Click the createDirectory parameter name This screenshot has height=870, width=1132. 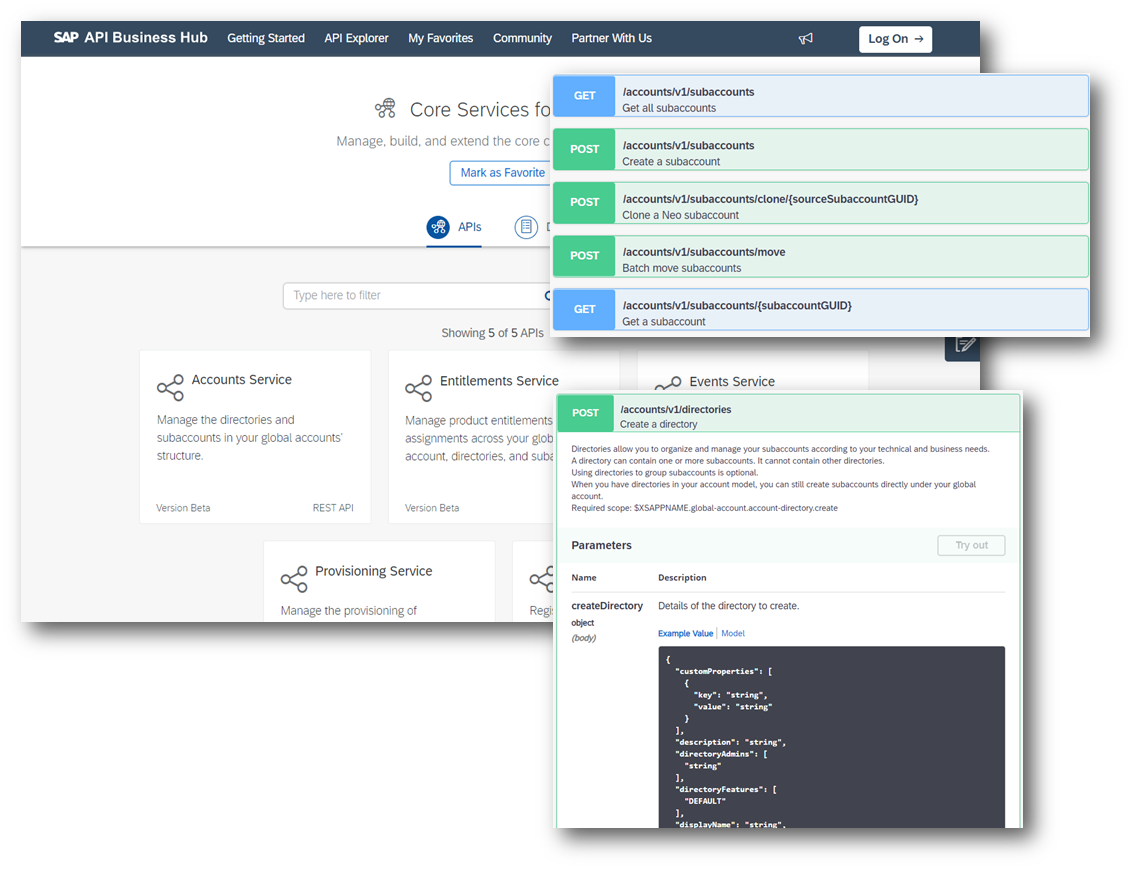606,606
